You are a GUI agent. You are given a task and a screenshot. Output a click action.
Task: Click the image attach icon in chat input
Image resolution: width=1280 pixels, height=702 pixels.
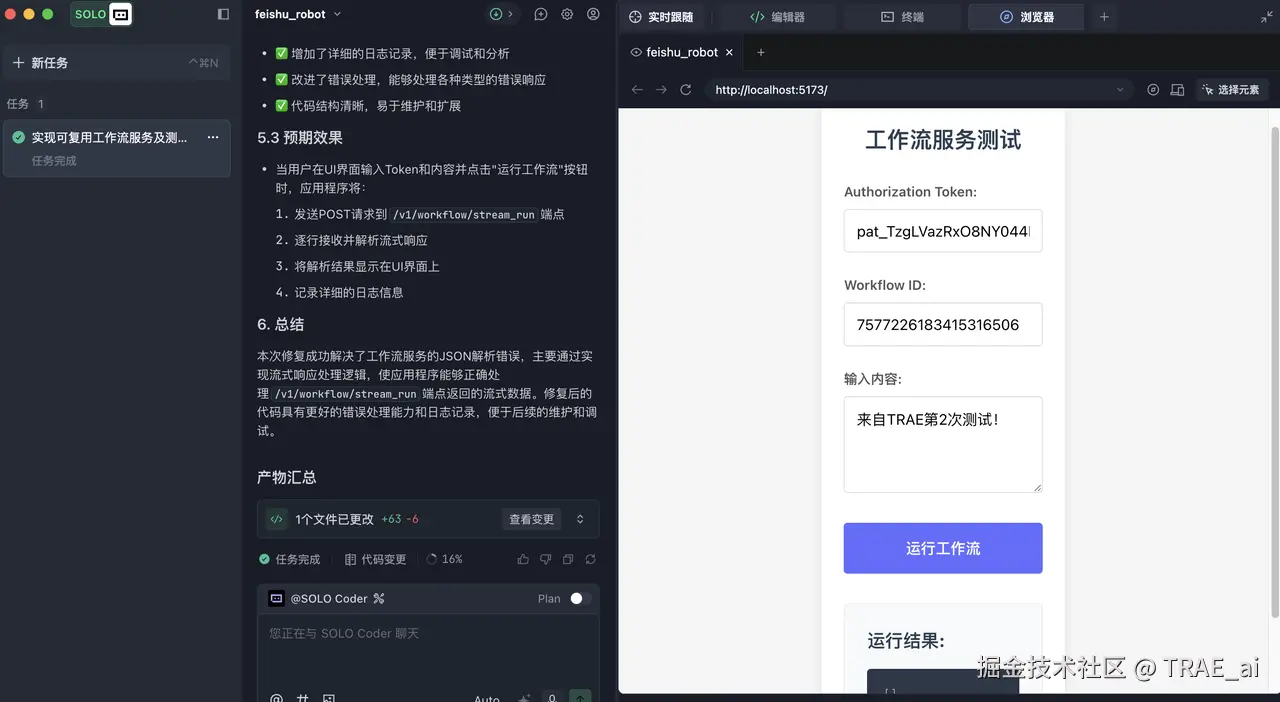click(328, 699)
